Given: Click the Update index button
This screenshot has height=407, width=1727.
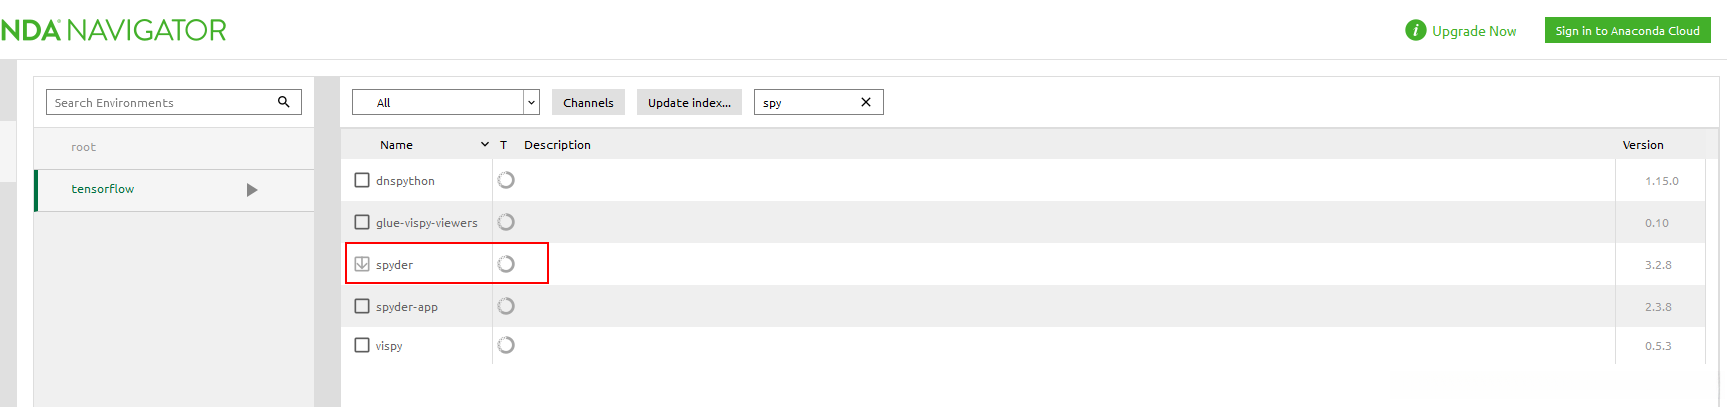Looking at the screenshot, I should 689,102.
